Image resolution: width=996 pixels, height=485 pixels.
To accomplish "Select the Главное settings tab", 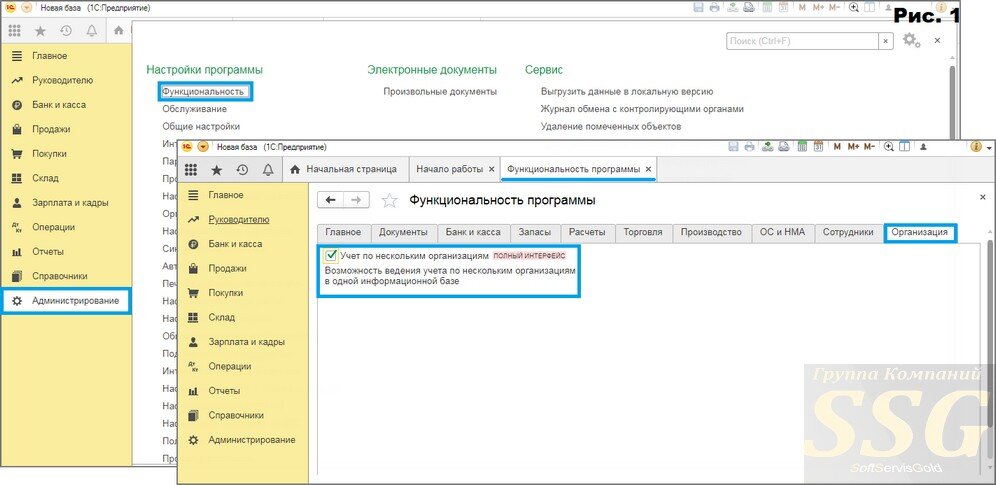I will click(344, 232).
